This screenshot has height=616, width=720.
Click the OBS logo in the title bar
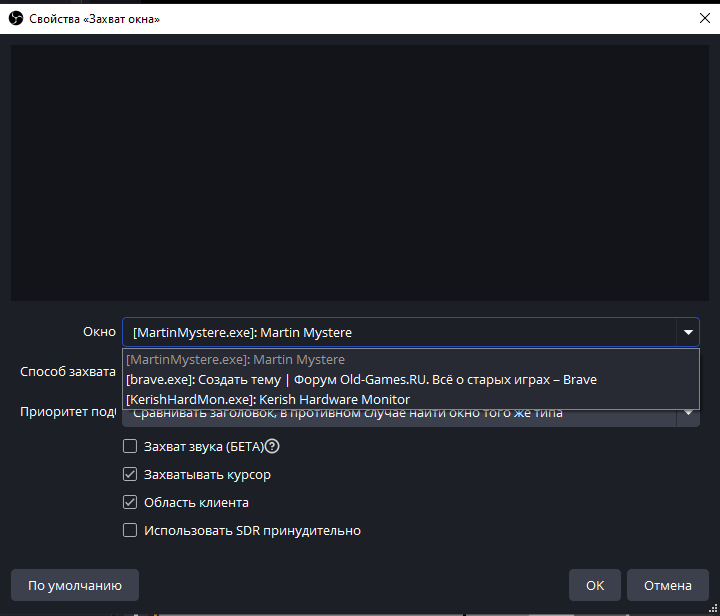point(14,18)
